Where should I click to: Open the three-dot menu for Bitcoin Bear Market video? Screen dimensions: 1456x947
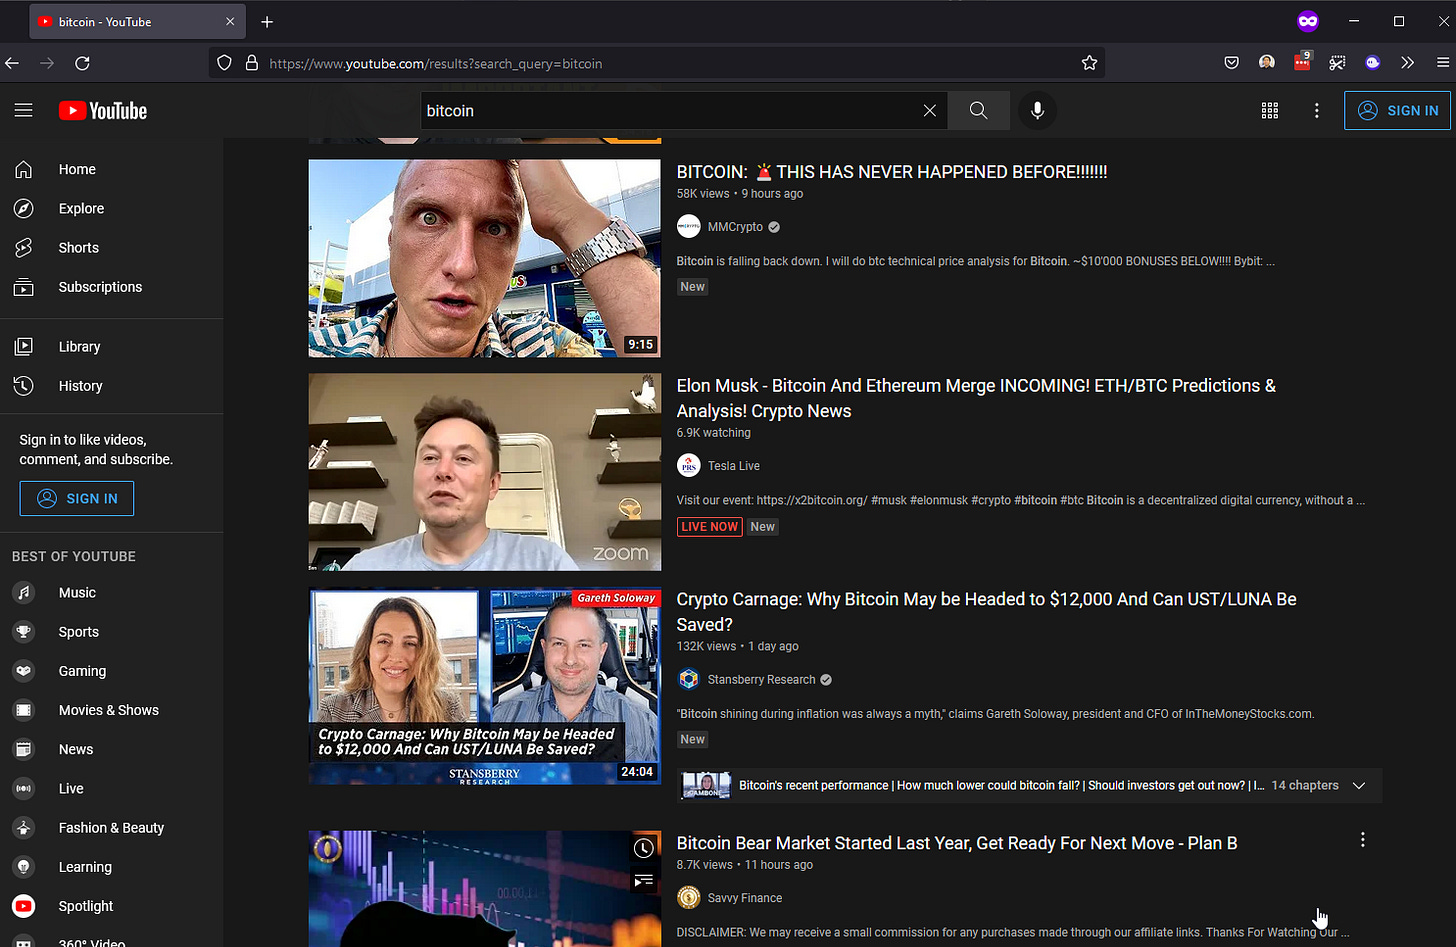(1362, 840)
